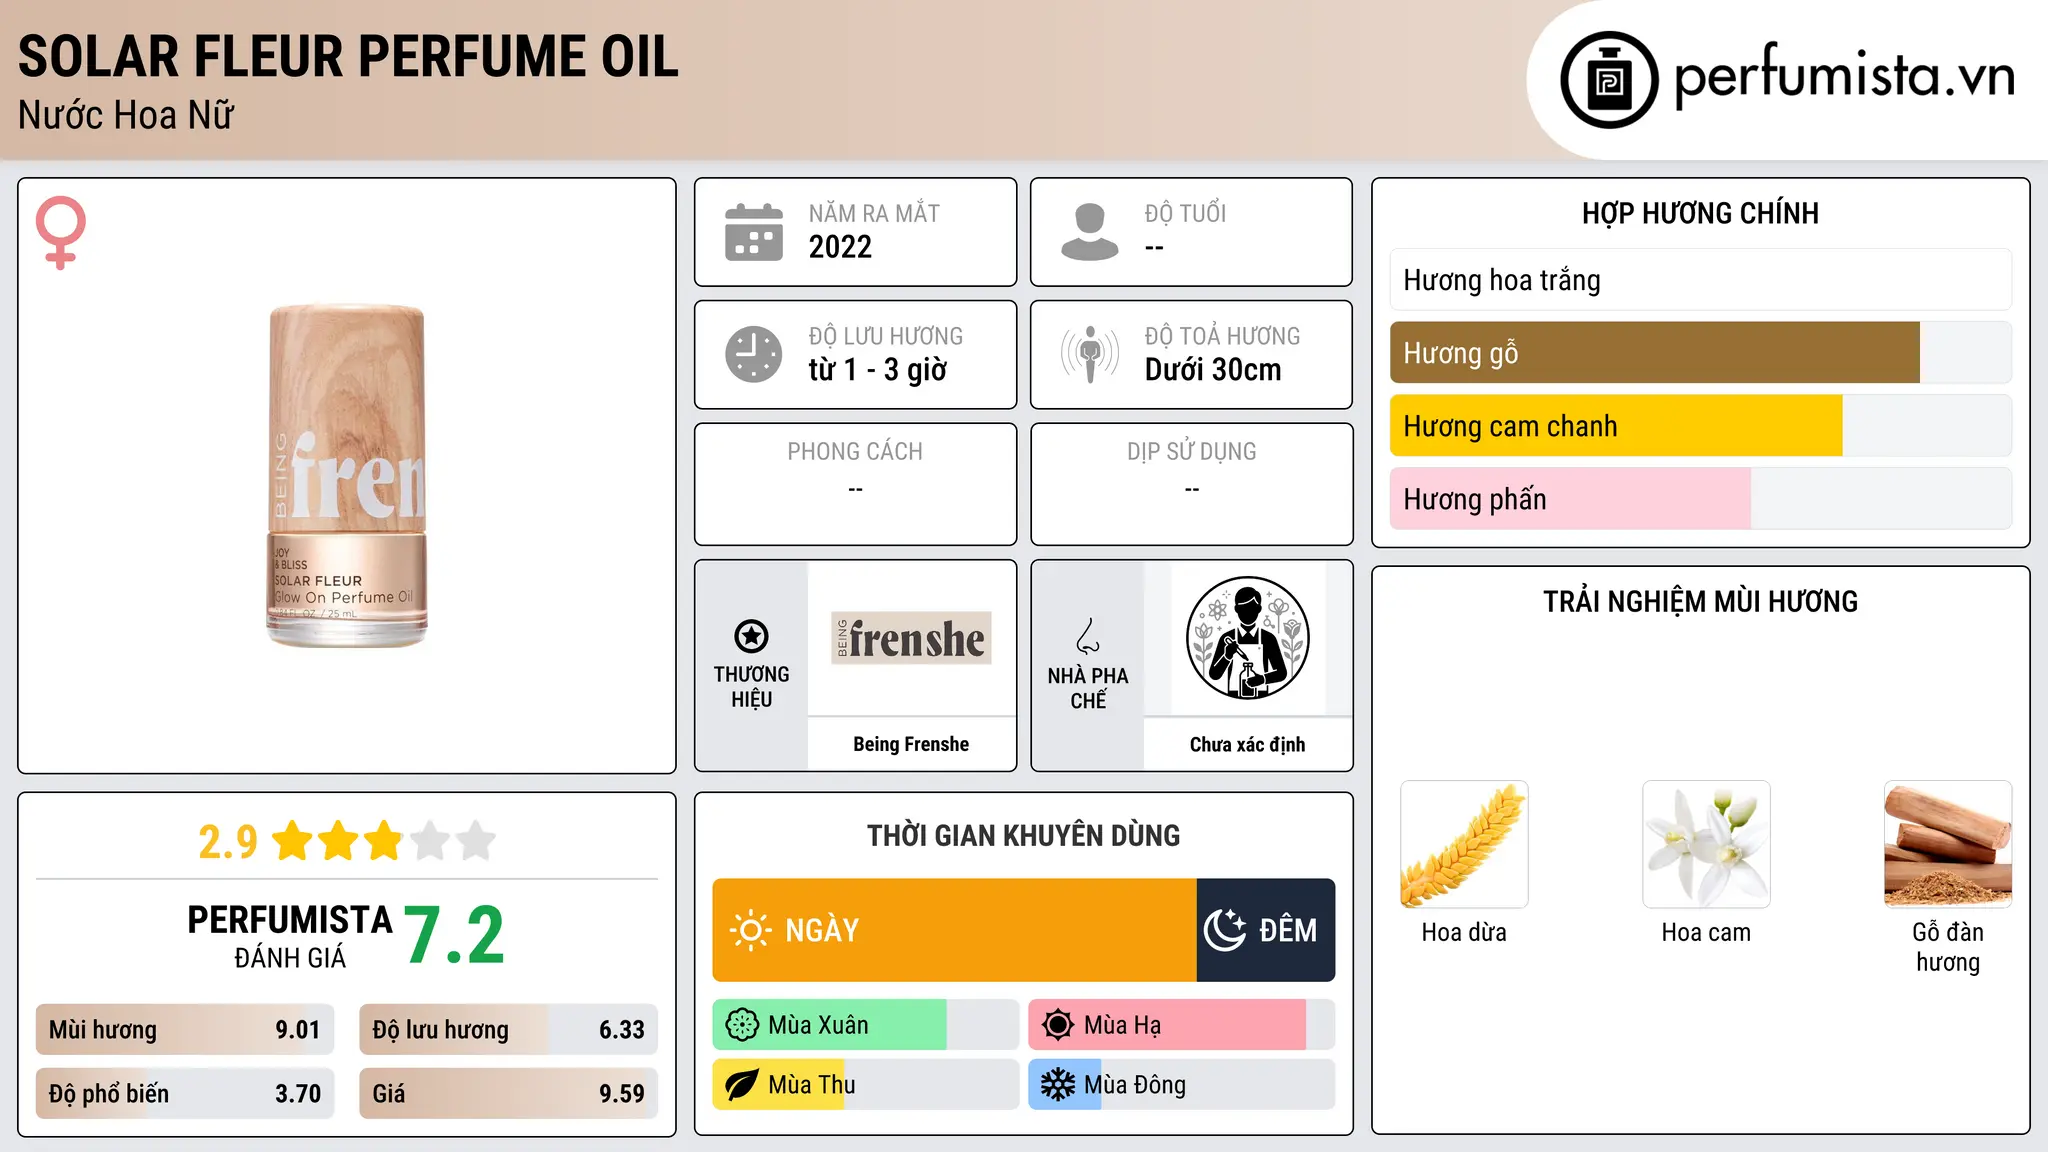2048x1152 pixels.
Task: Click the Dịp sử dụng heading
Action: [1192, 452]
